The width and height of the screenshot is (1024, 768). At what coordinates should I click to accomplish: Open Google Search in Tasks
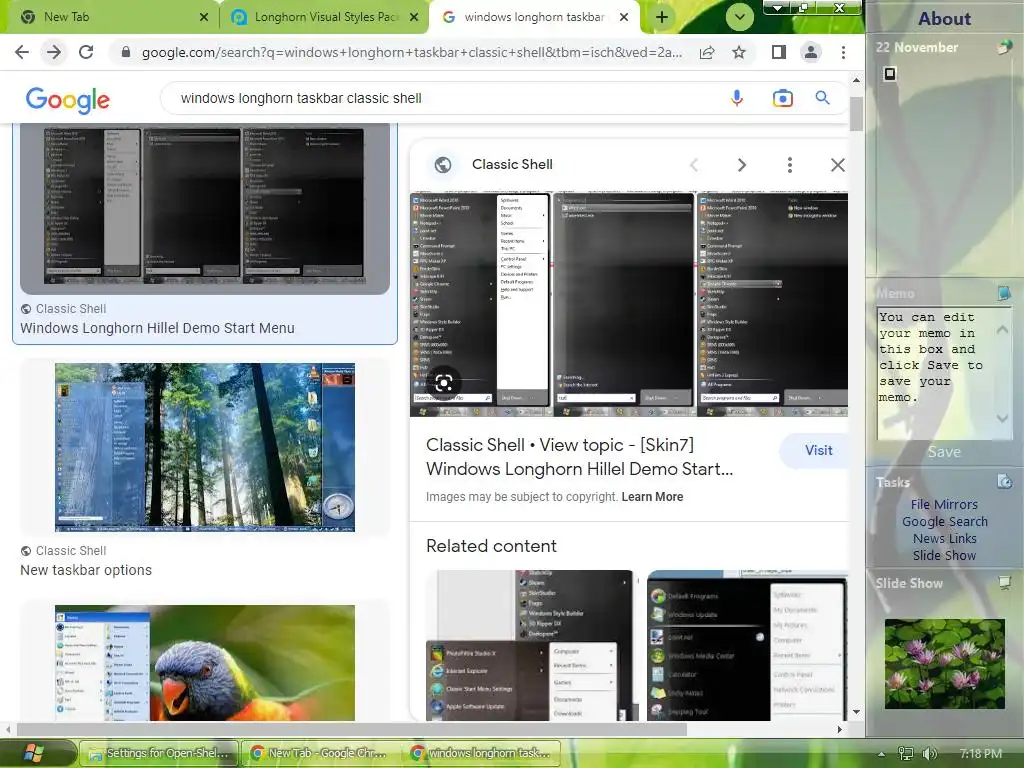[944, 521]
